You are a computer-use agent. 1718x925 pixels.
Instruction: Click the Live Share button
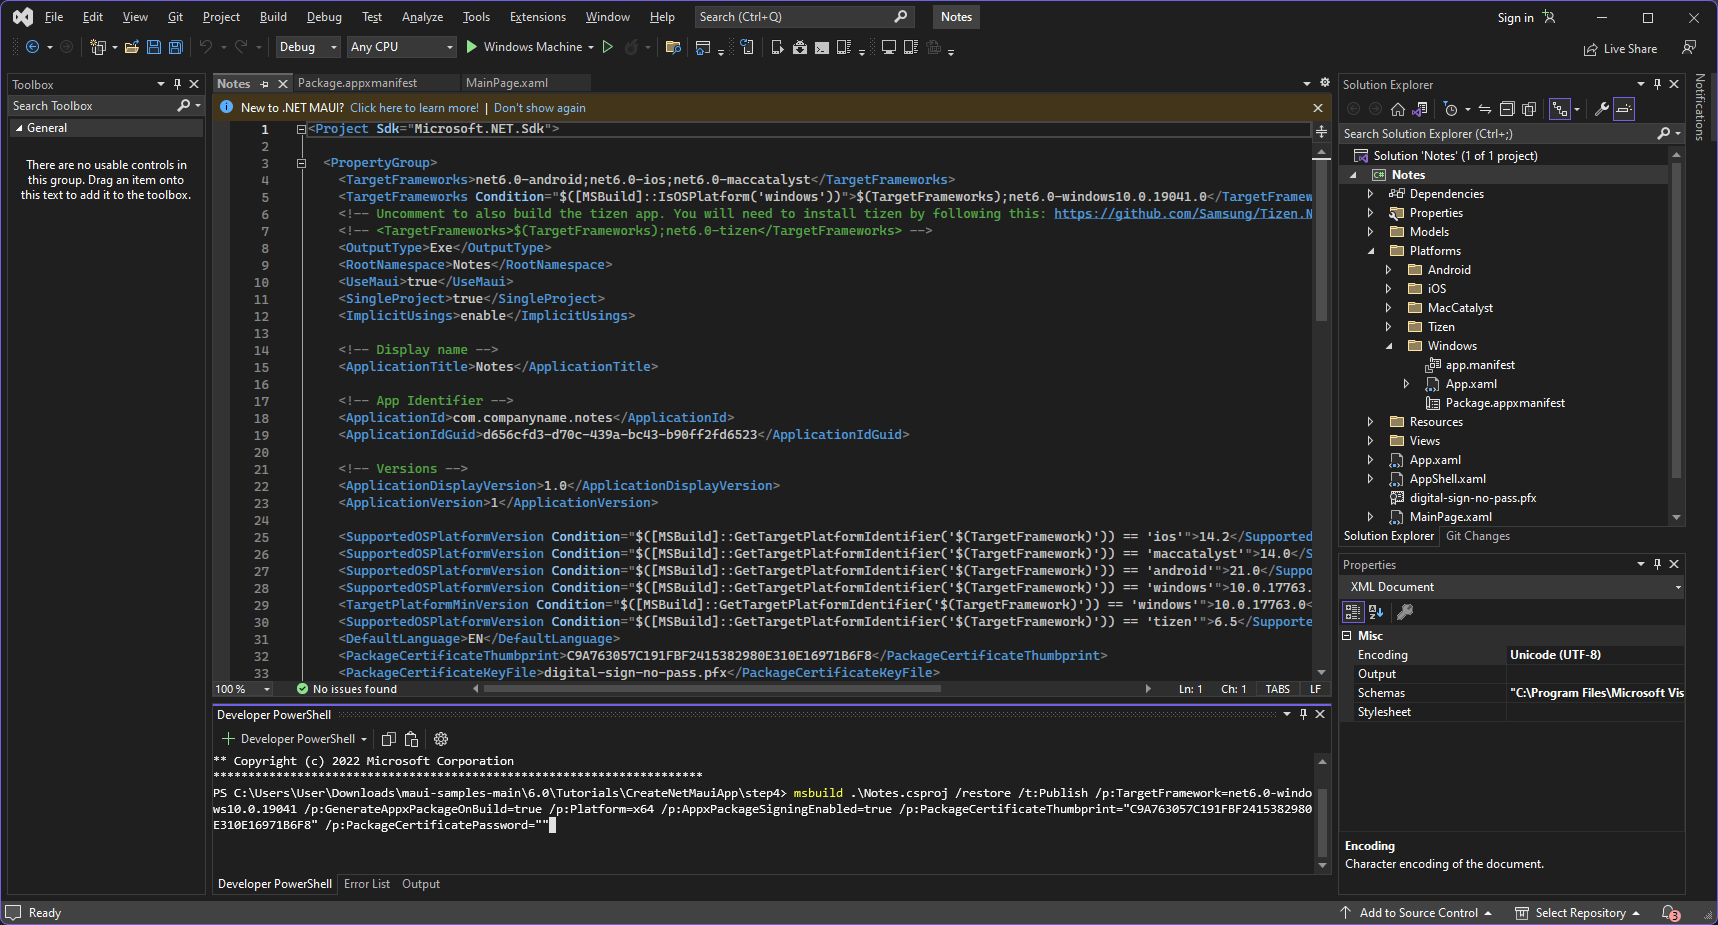[x=1620, y=49]
